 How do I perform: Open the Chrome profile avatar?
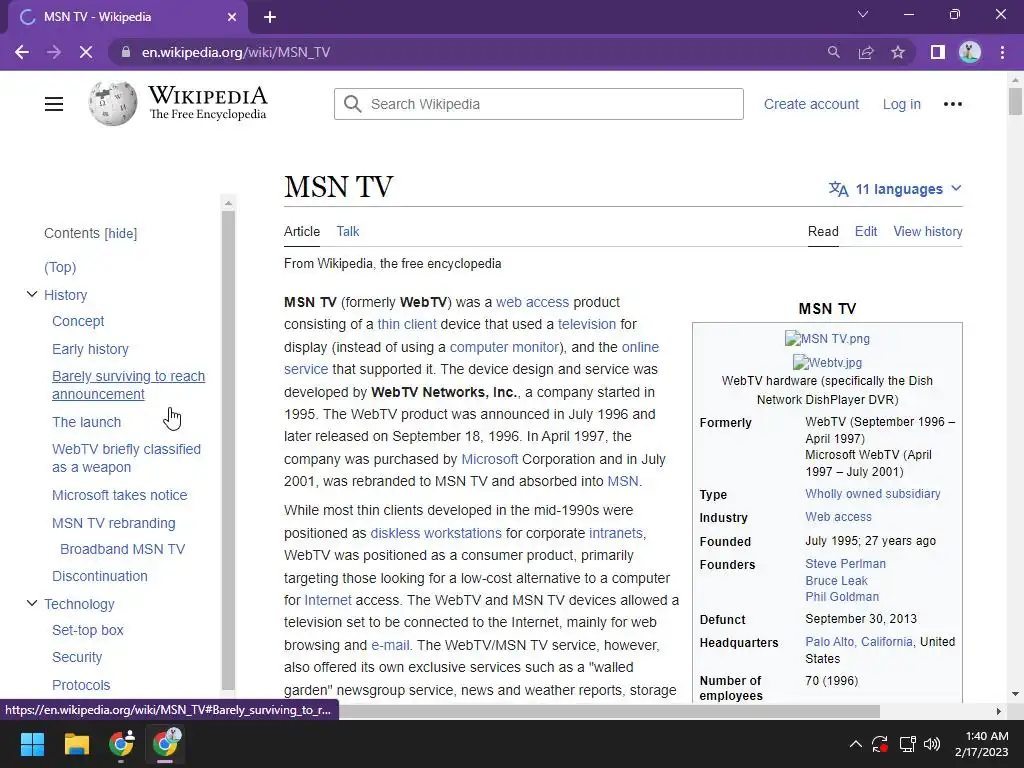click(970, 52)
